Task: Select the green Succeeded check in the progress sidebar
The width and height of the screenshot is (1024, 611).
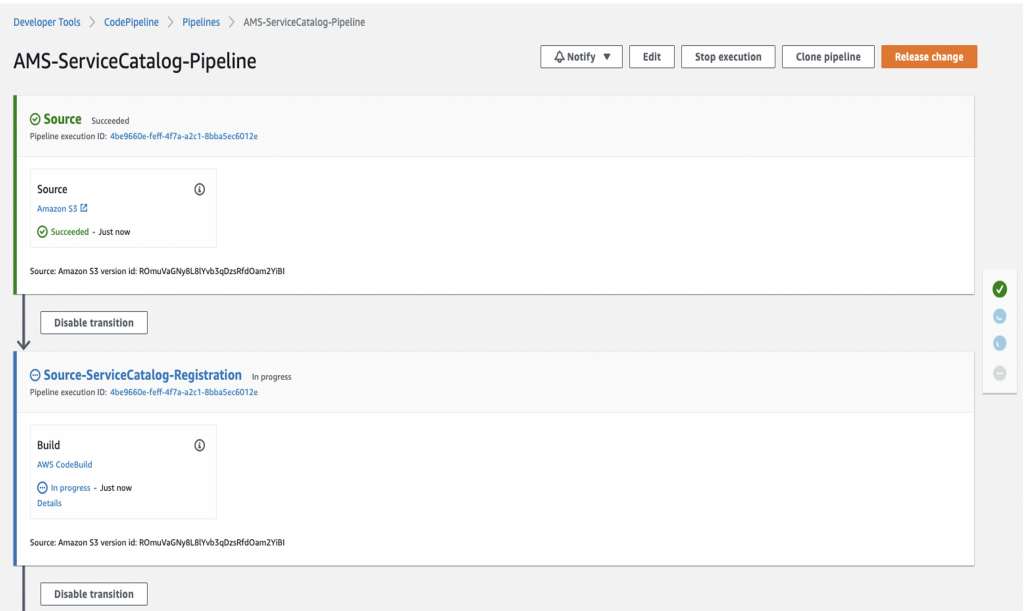Action: [999, 289]
